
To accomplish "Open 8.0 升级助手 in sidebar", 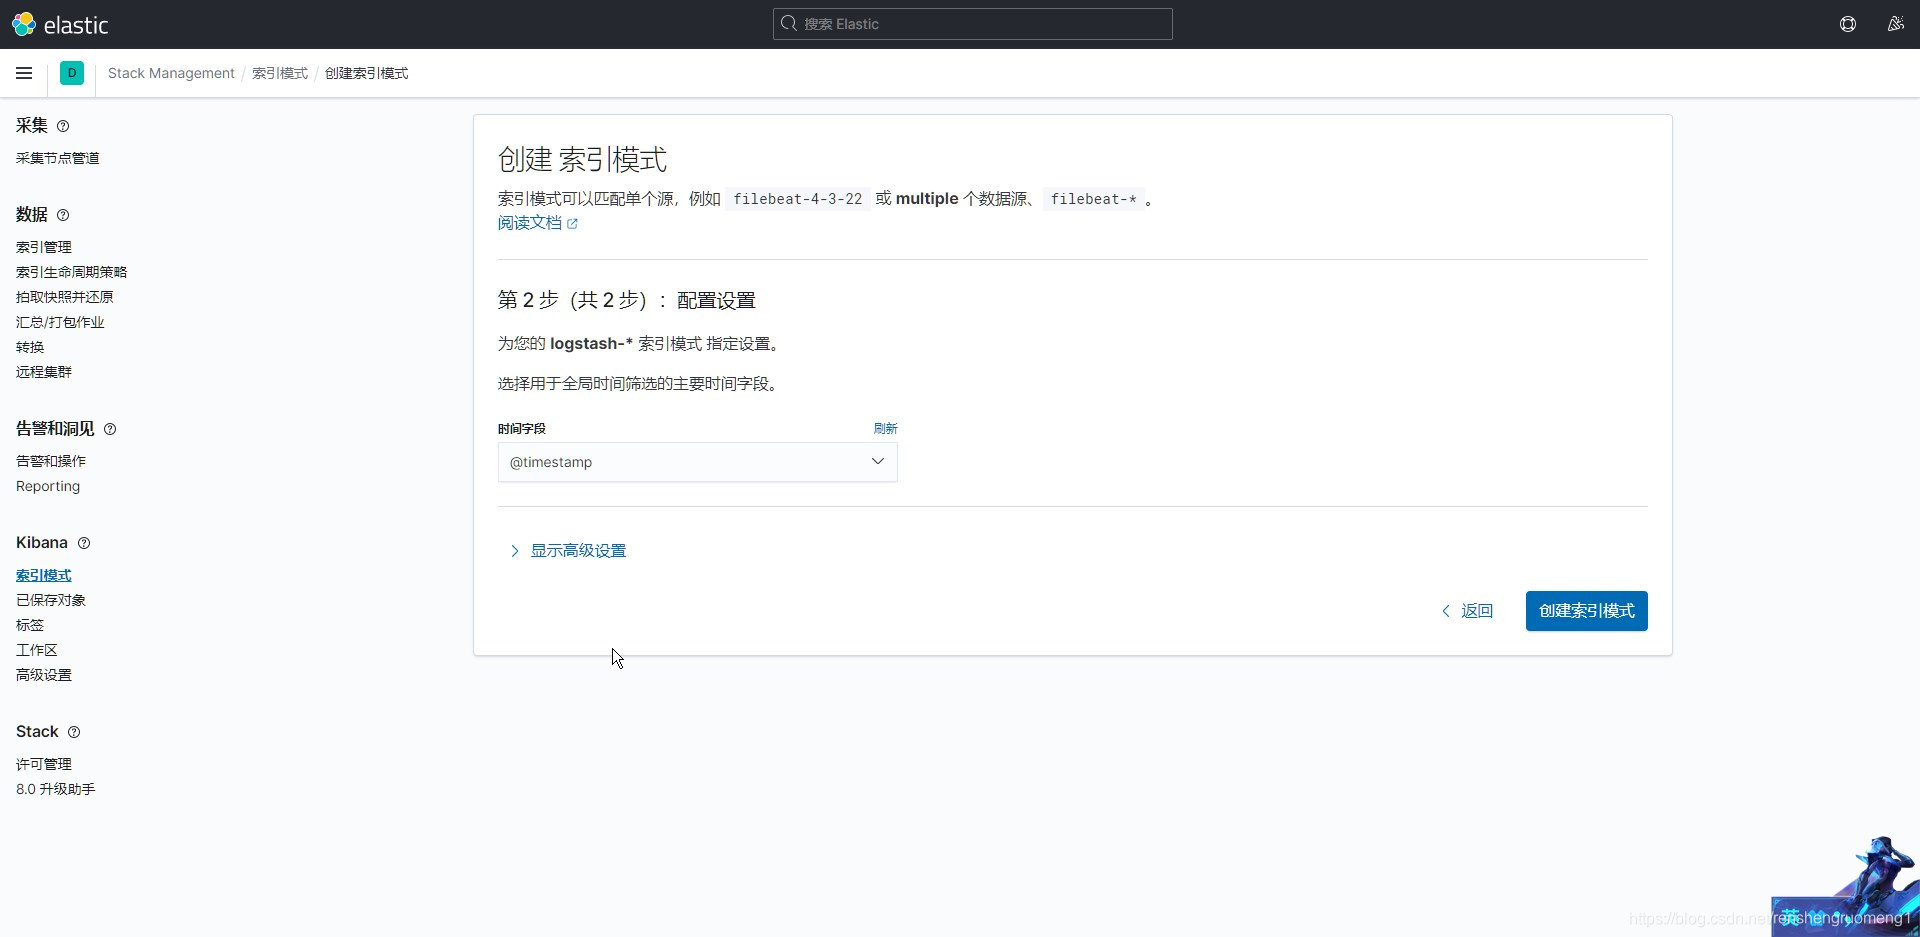I will (x=56, y=789).
